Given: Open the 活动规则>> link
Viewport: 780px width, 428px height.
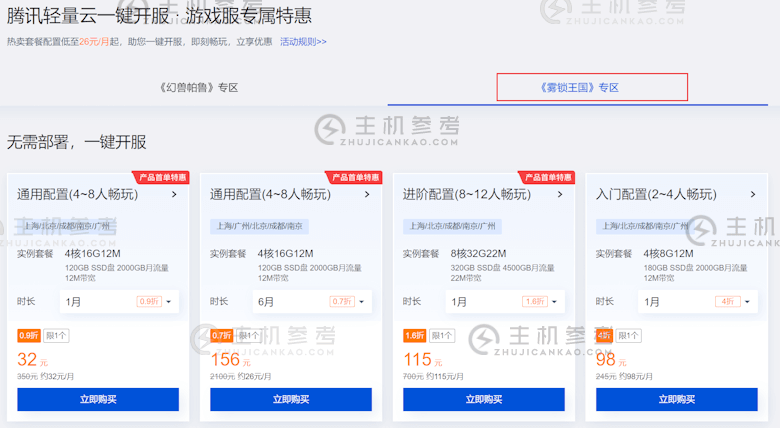Looking at the screenshot, I should 303,42.
